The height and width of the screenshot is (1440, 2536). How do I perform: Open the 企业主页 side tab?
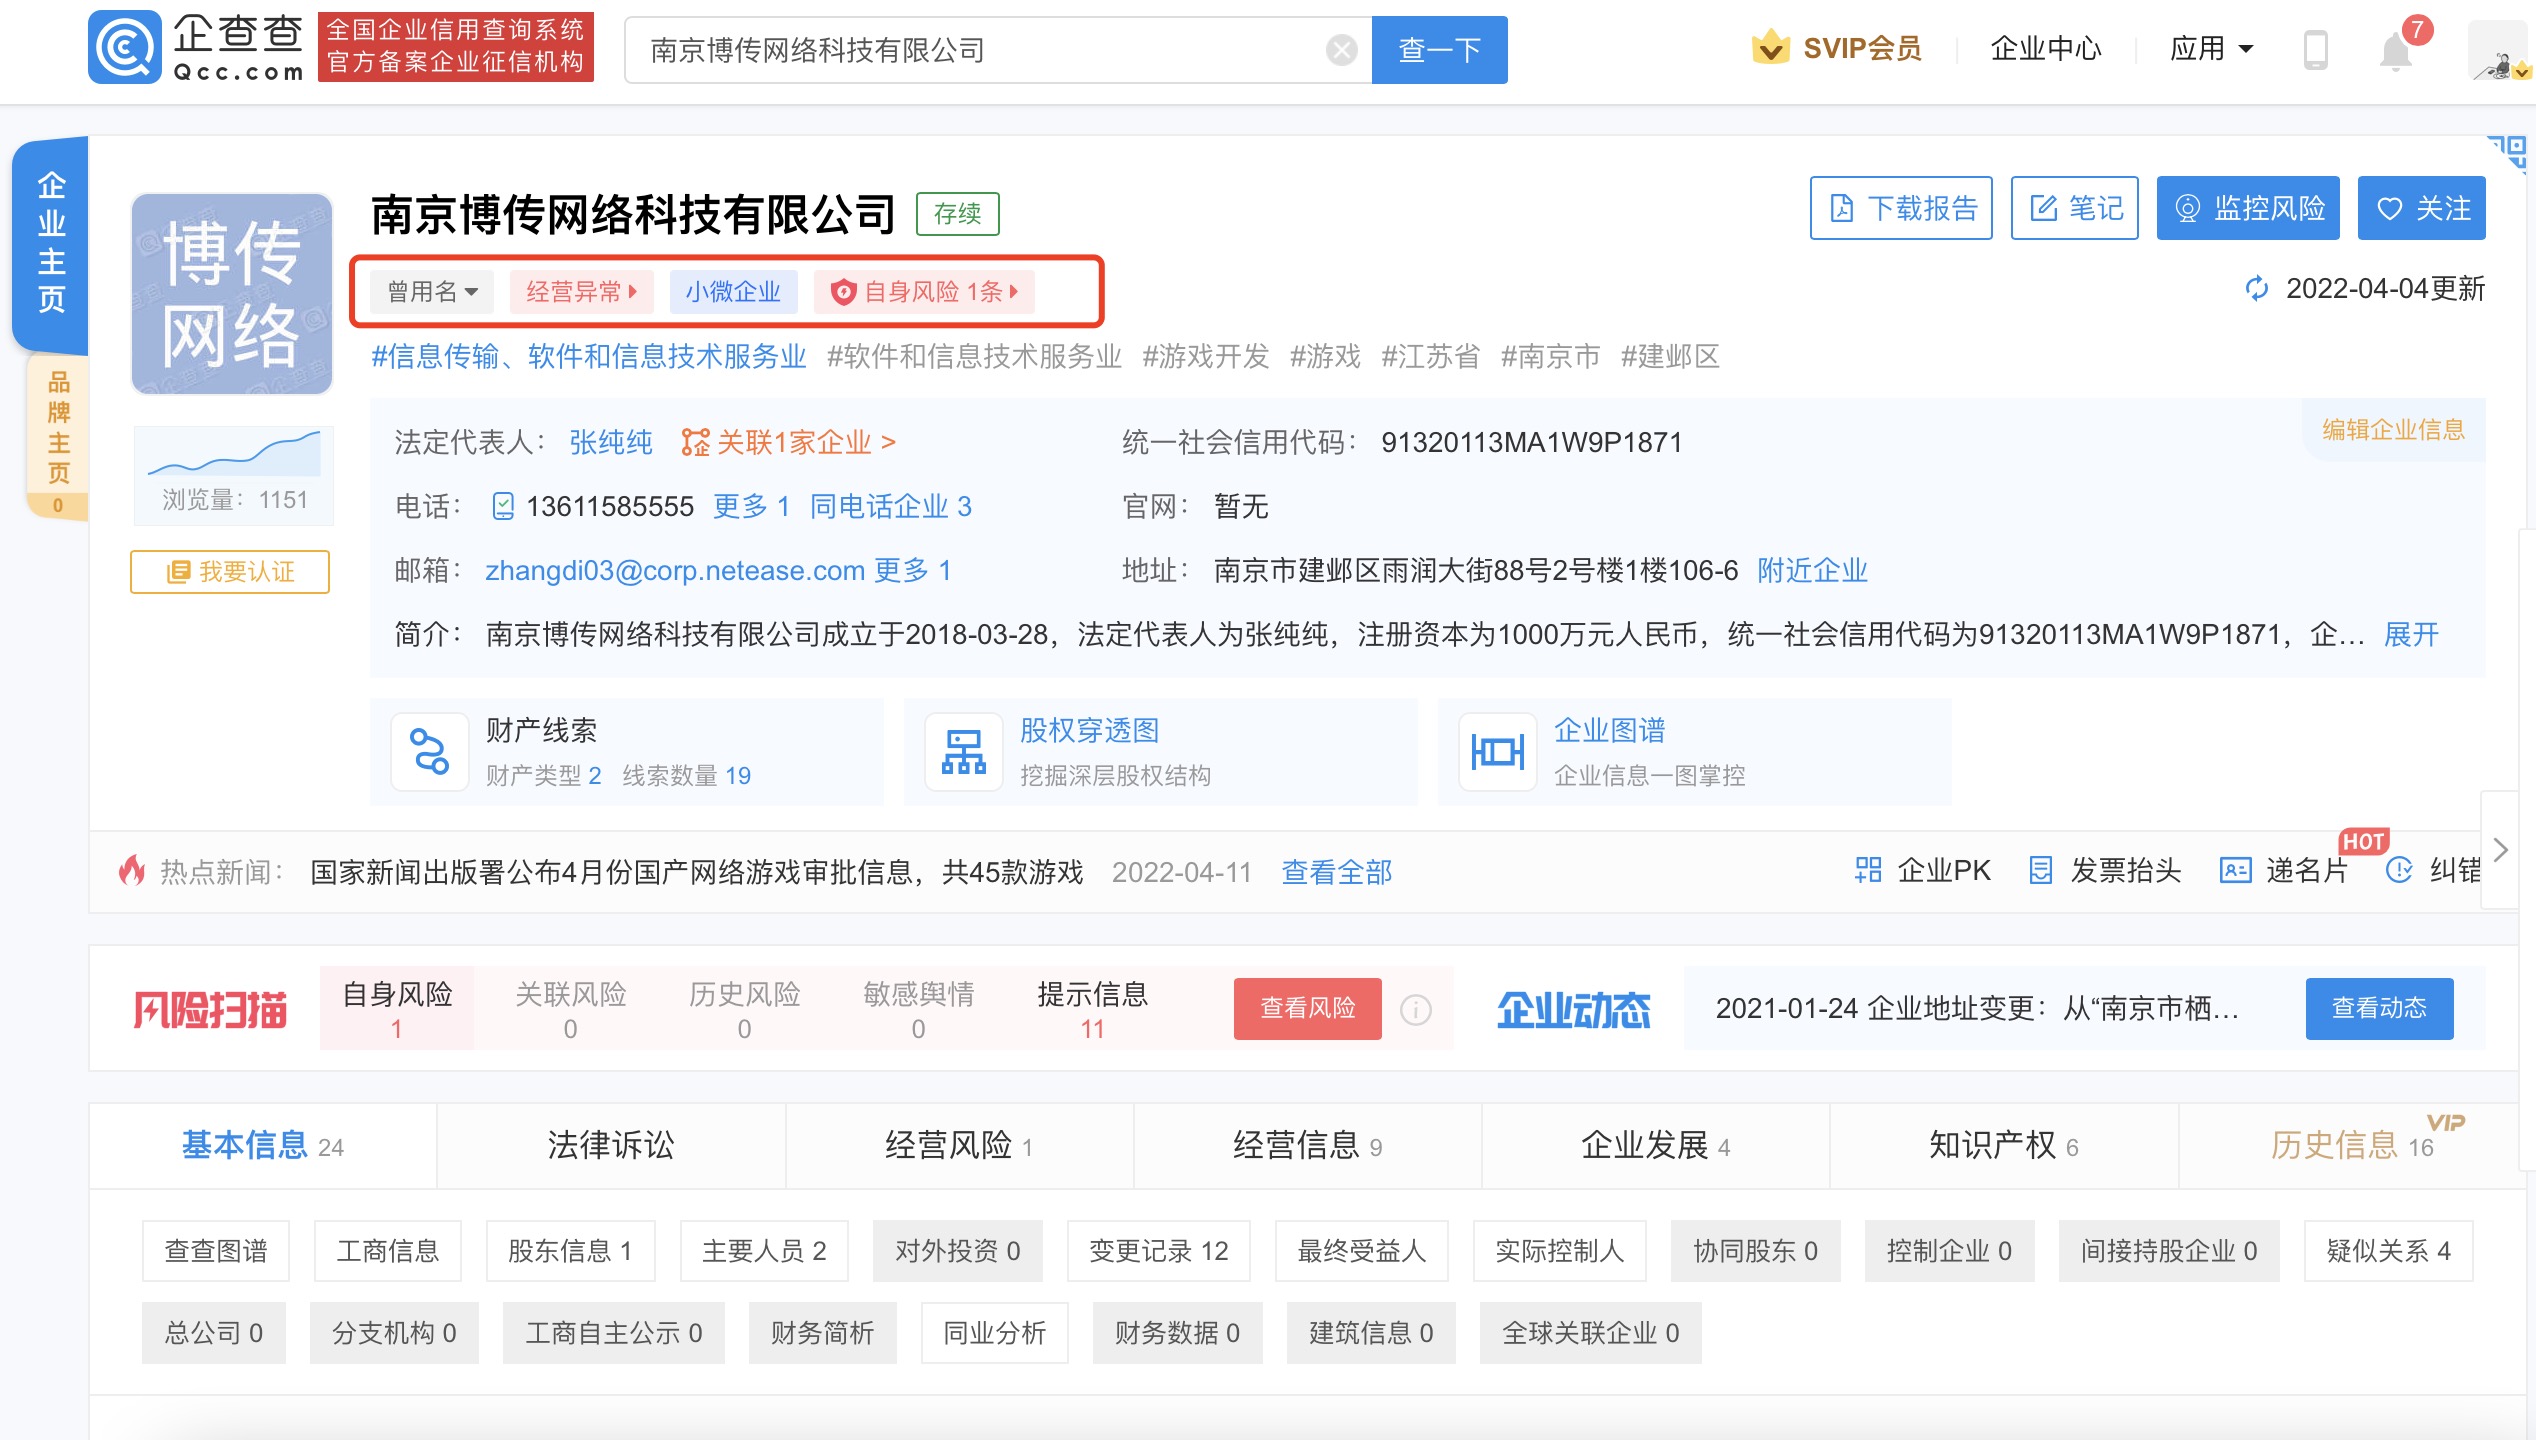[50, 243]
